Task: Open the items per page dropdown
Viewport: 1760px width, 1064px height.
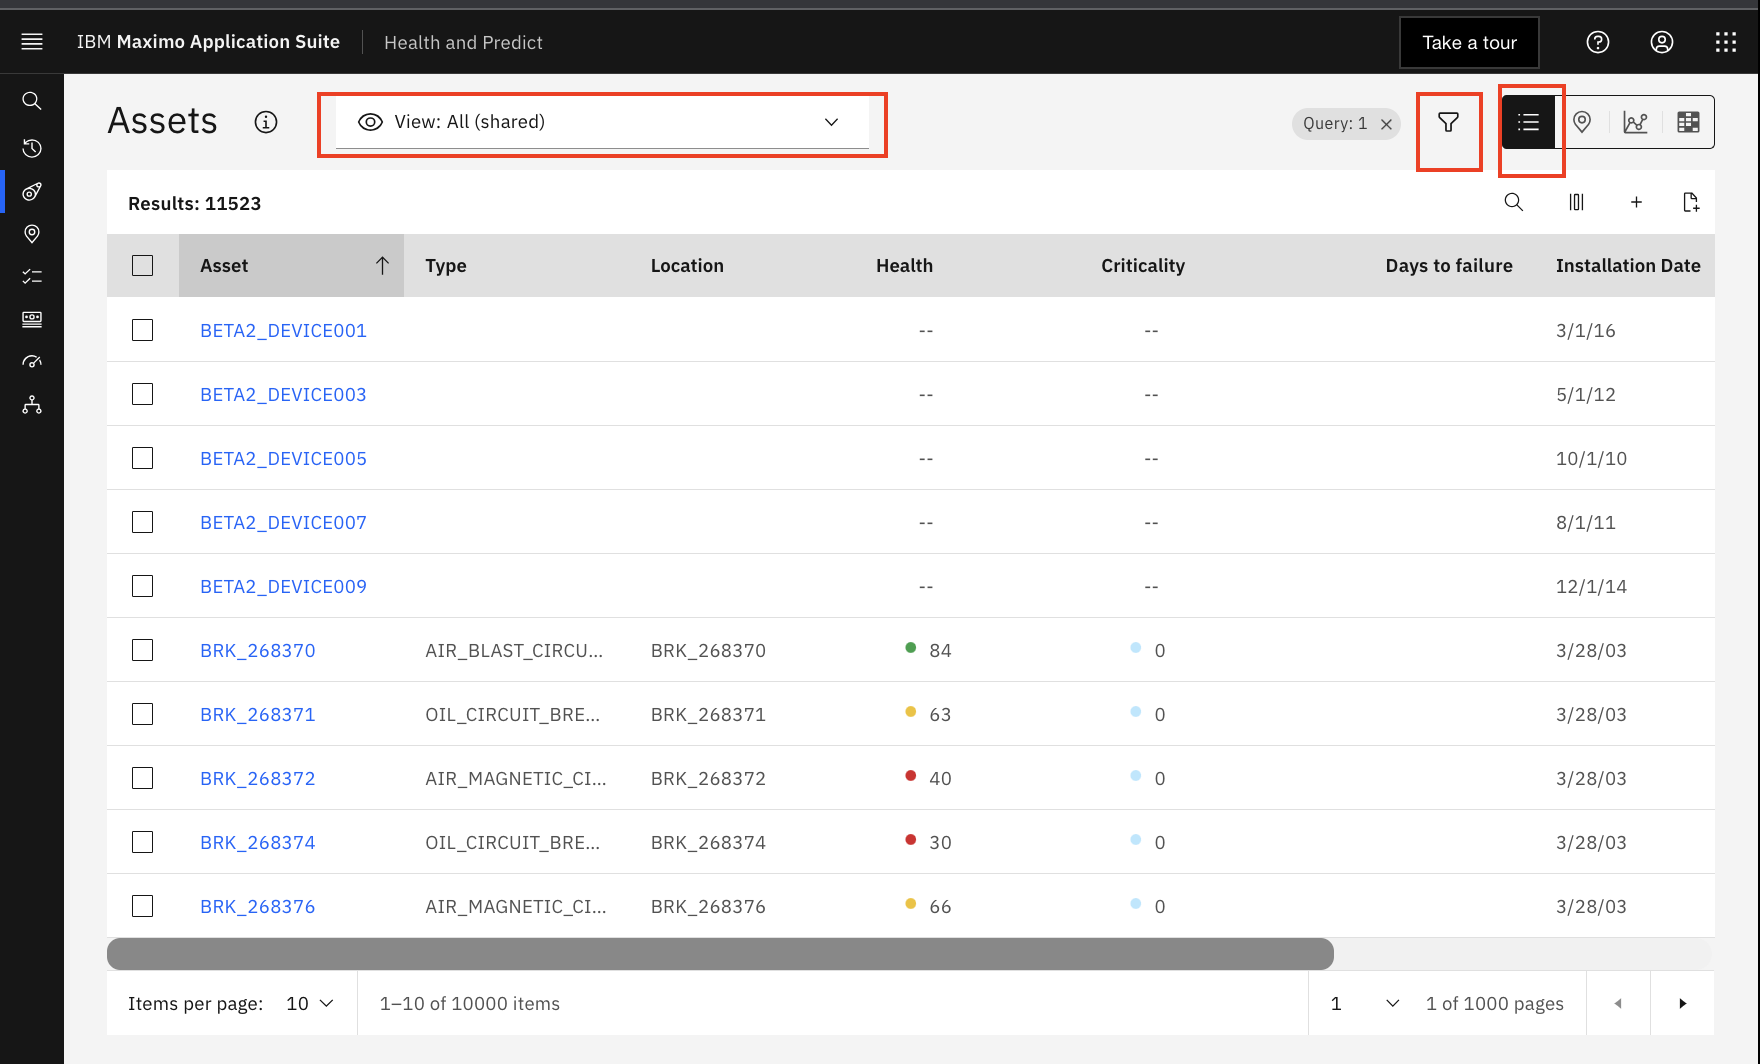Action: 310,1003
